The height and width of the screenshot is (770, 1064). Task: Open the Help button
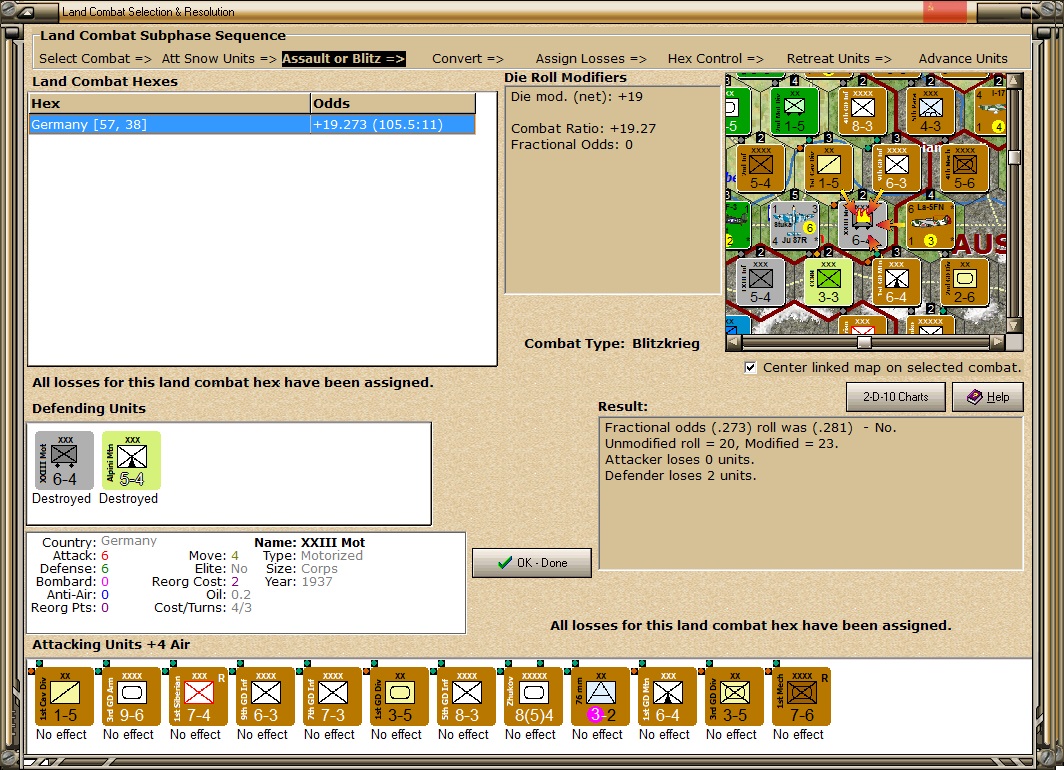coord(987,397)
